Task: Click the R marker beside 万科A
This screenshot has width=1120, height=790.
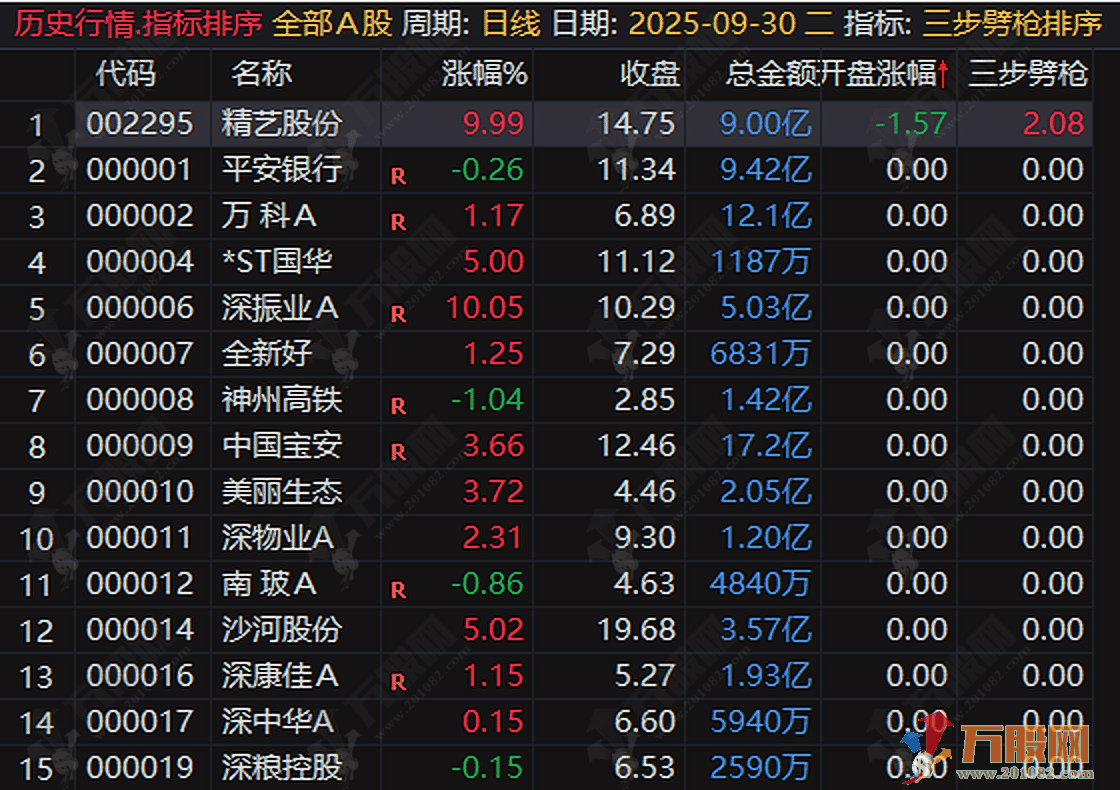Action: (398, 223)
